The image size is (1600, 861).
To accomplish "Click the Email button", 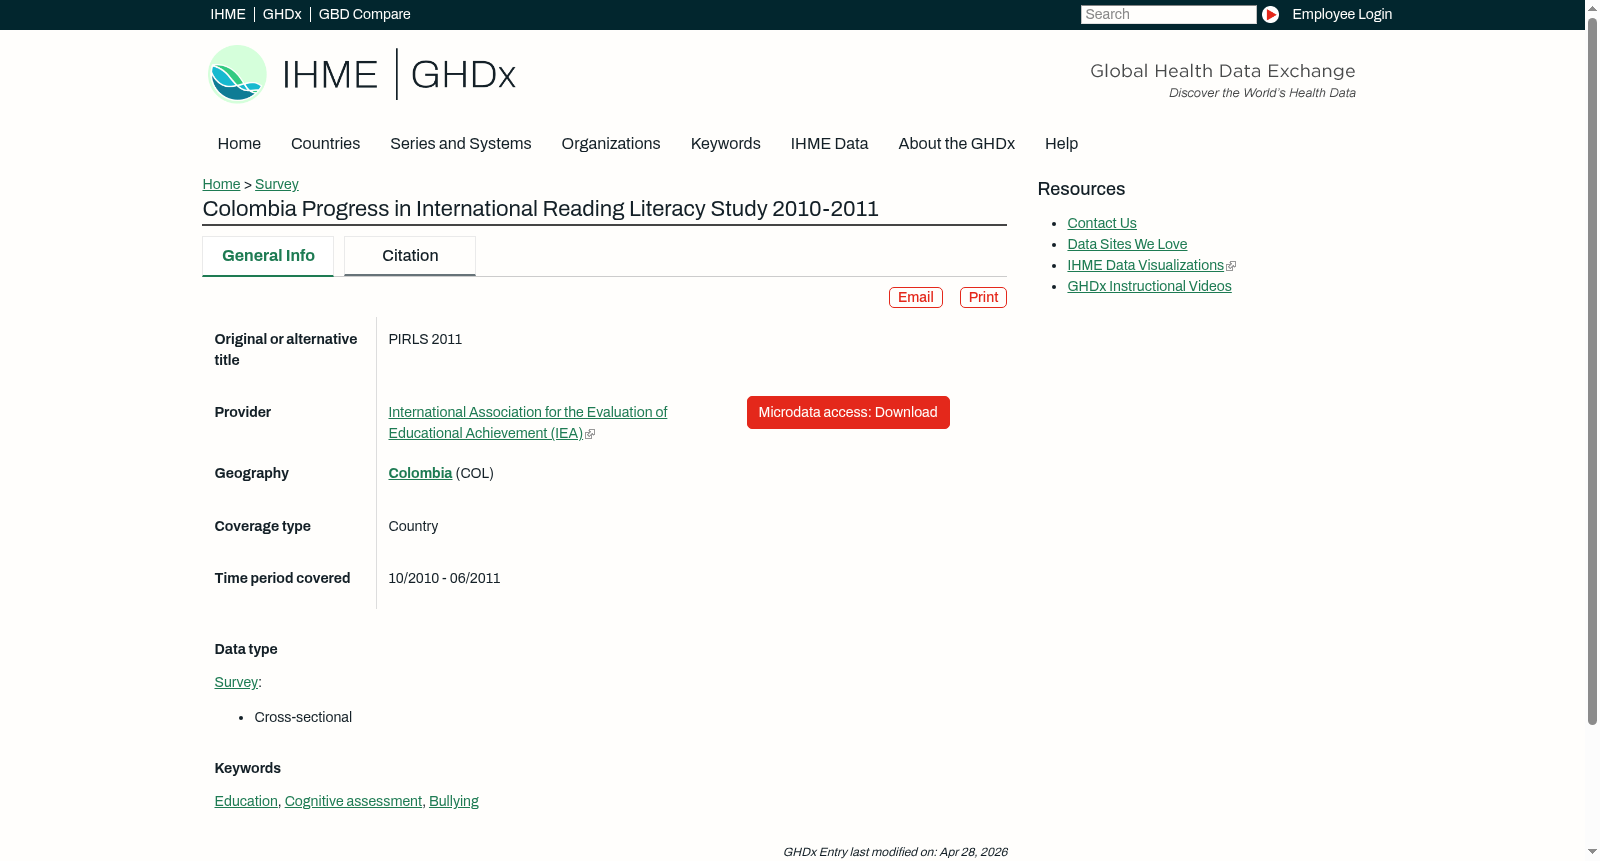I will coord(916,297).
